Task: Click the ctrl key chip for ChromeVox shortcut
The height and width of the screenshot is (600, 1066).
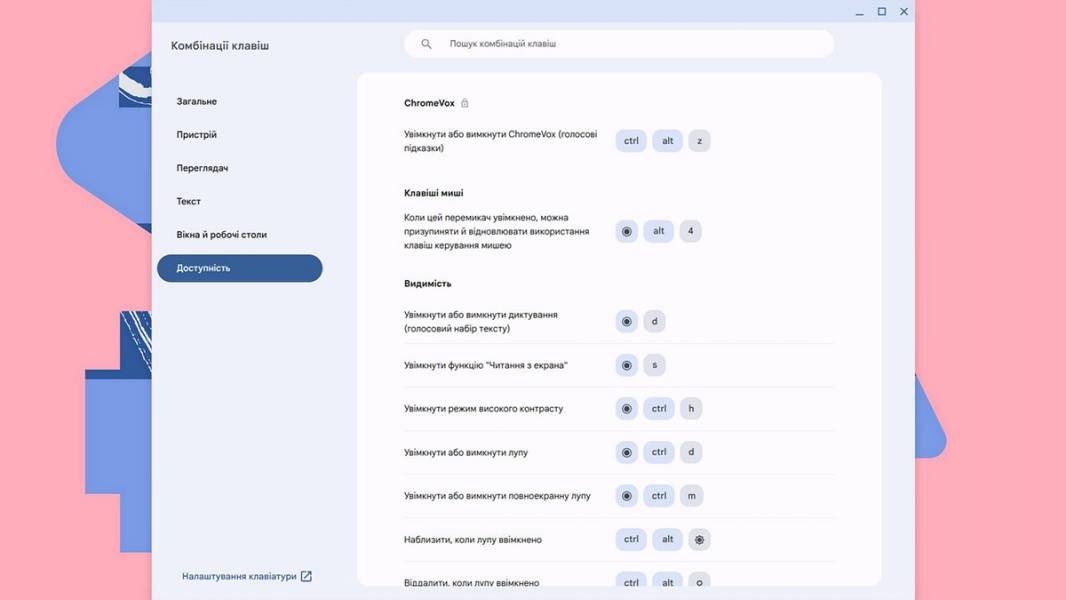Action: coord(631,141)
